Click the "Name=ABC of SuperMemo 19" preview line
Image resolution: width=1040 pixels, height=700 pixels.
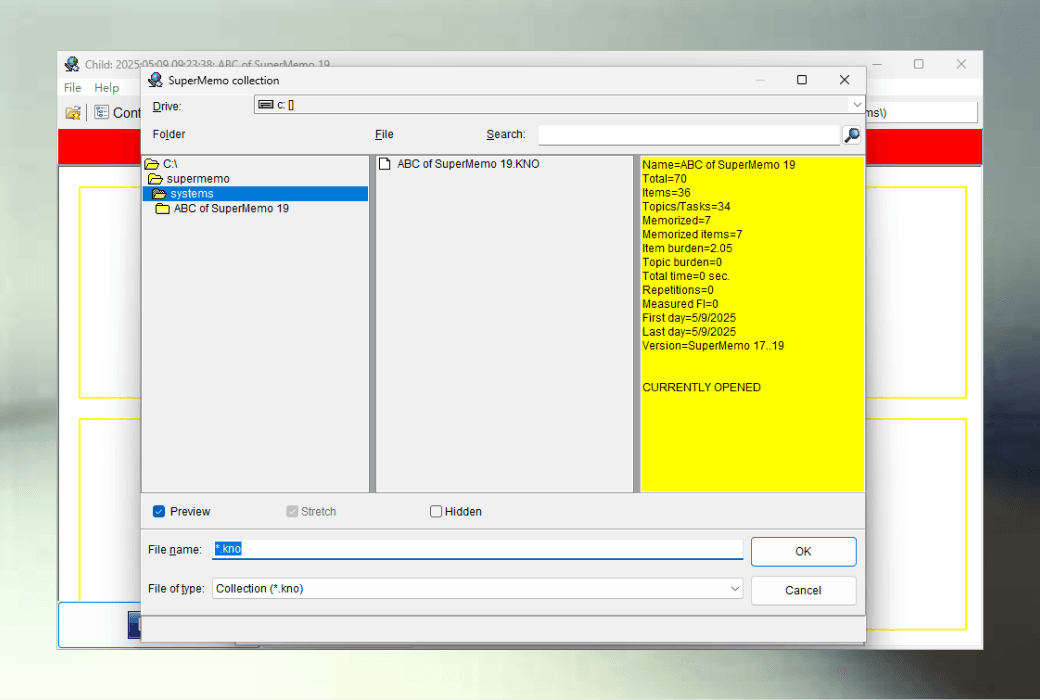pyautogui.click(x=718, y=165)
